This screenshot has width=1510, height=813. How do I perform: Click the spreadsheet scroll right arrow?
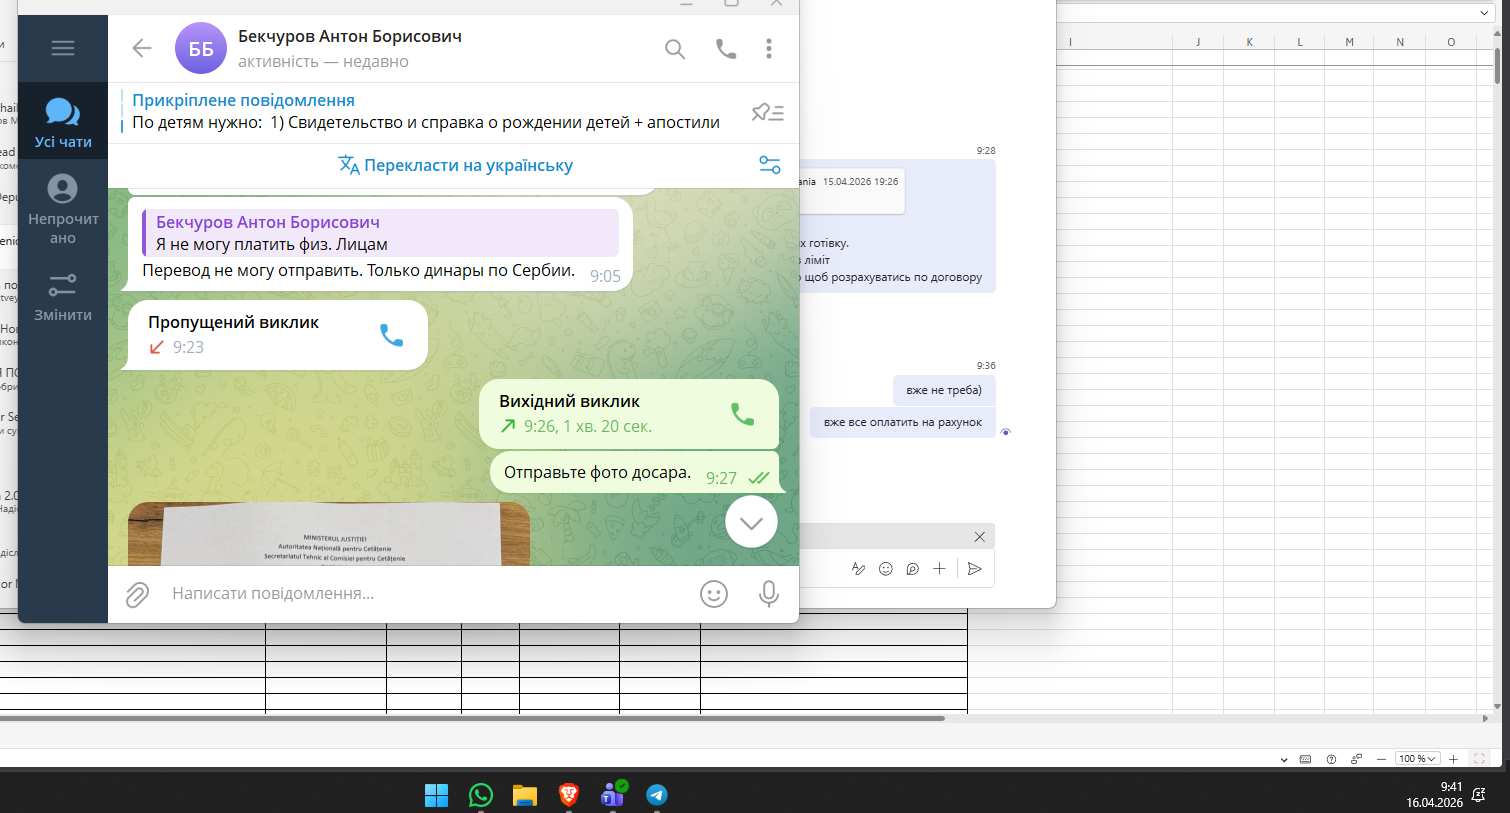coord(1484,718)
